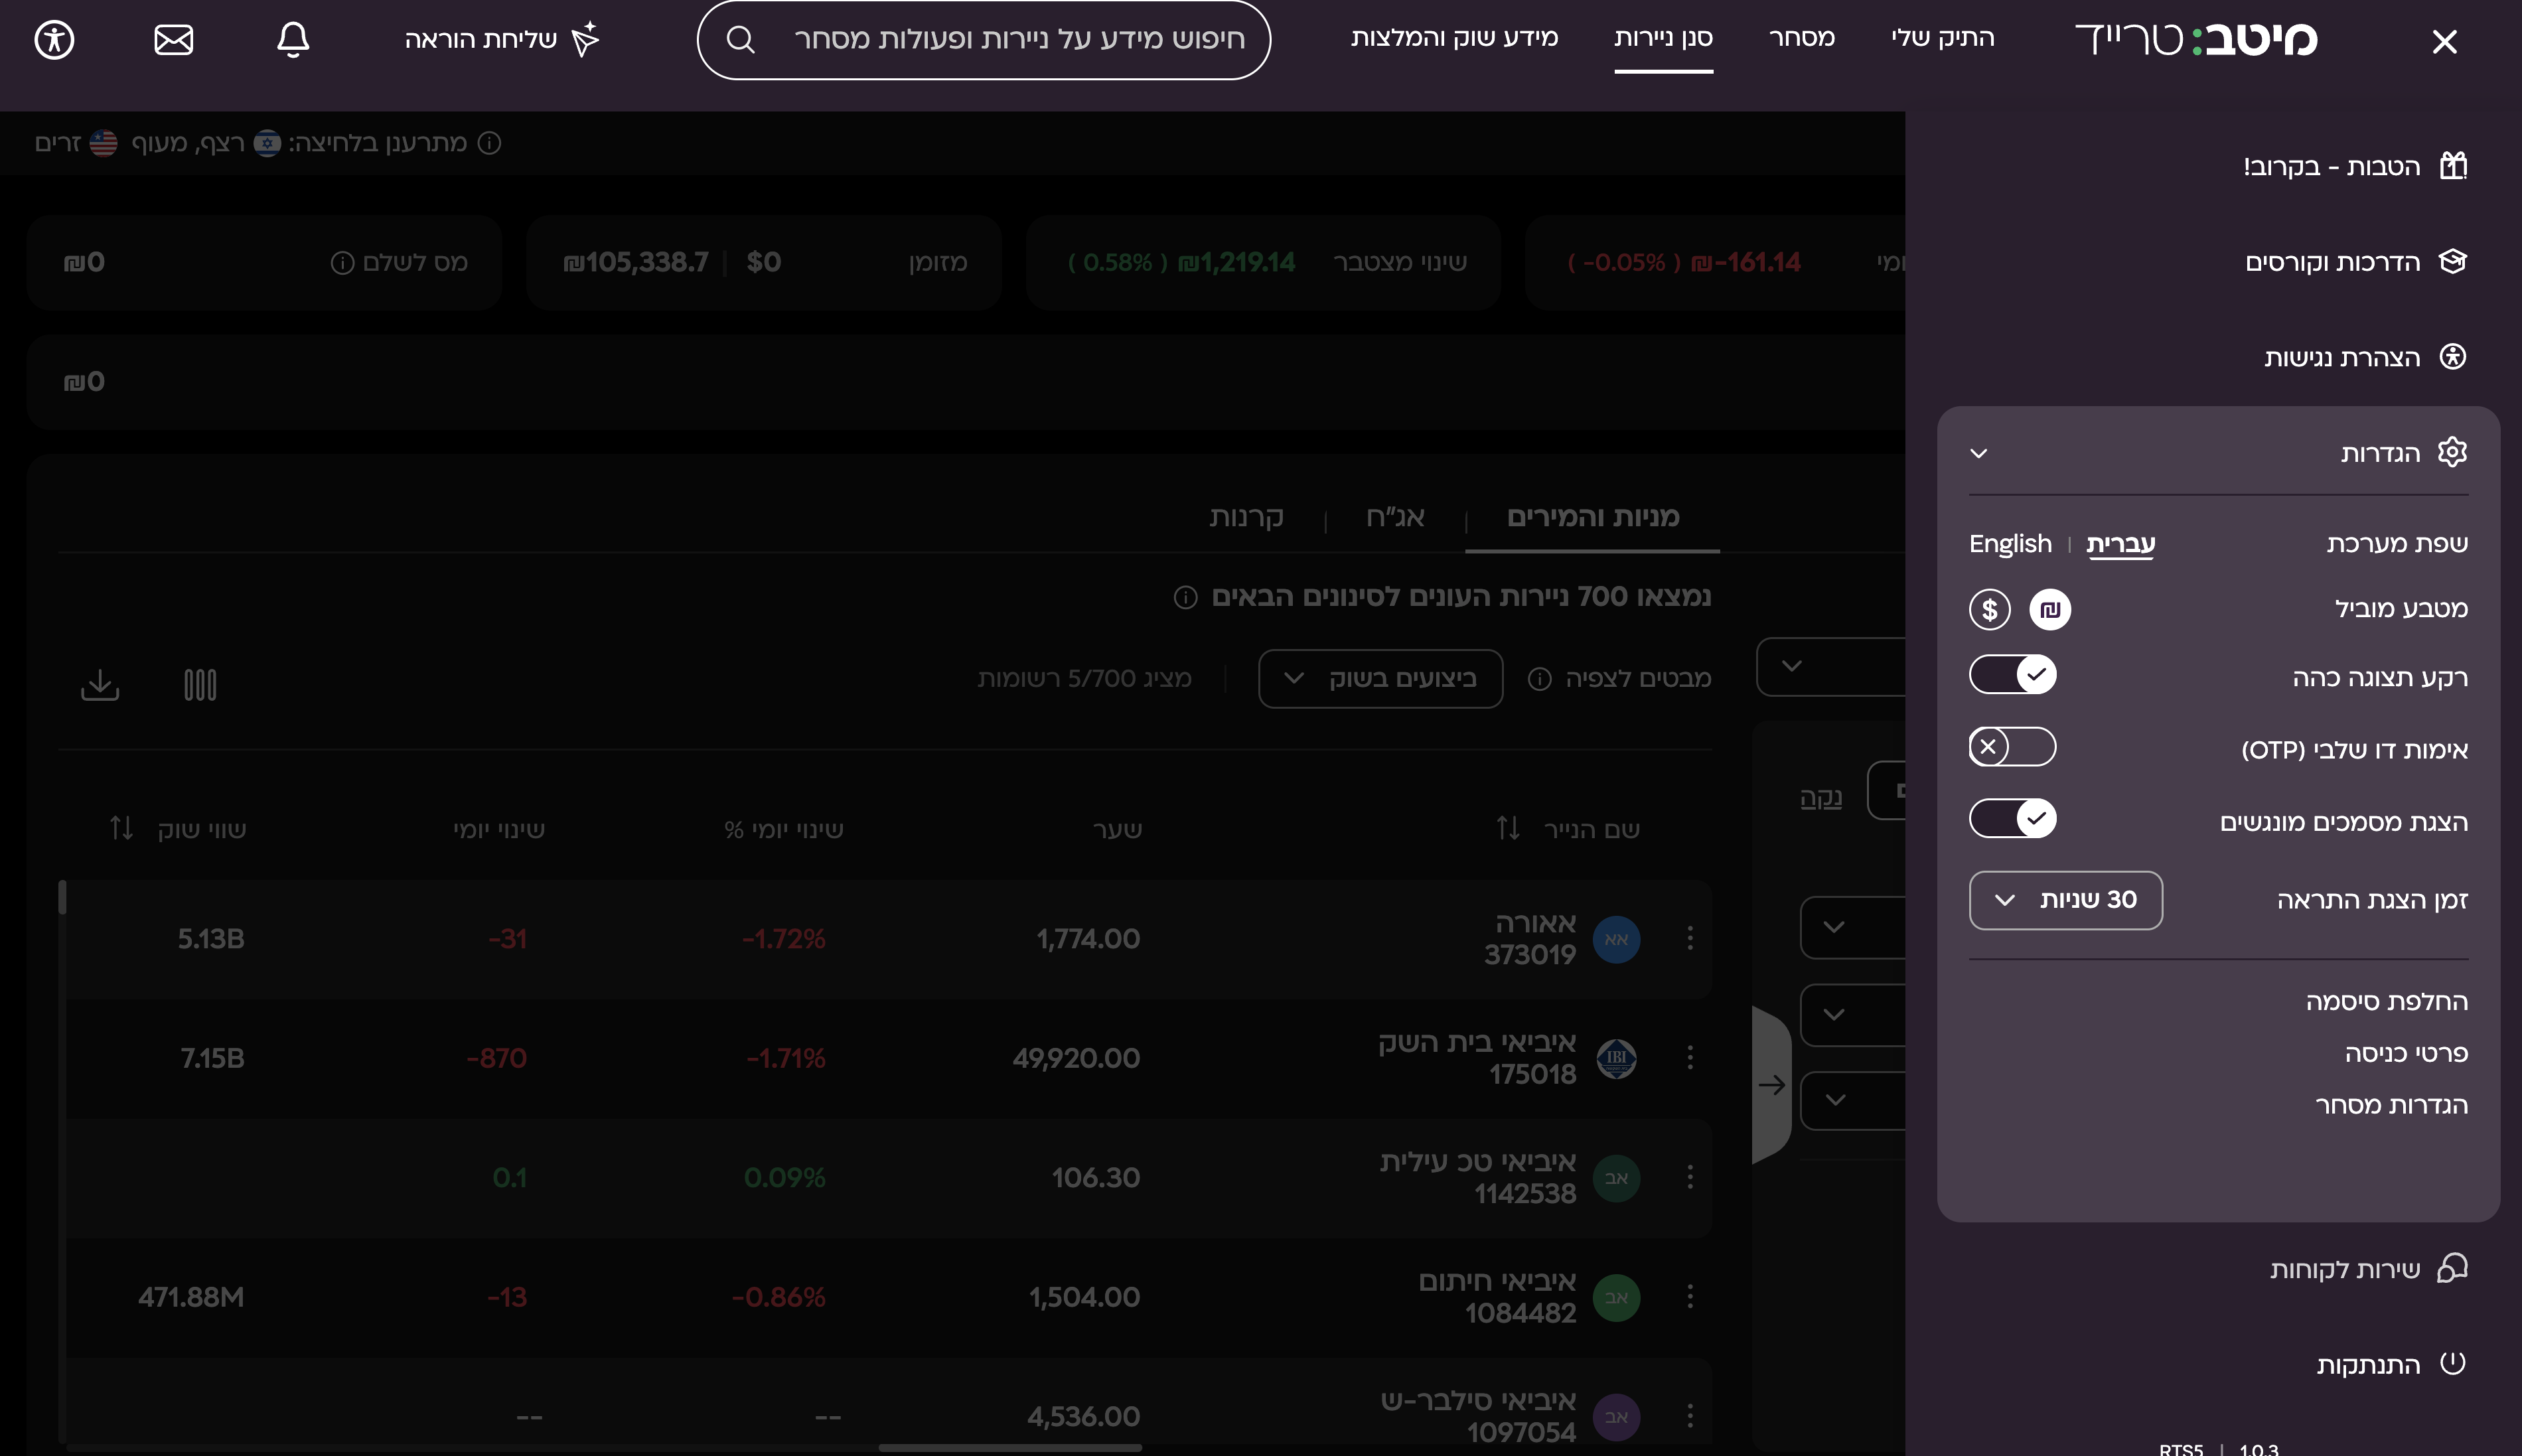
Task: Toggle the אימות דו שלבי (OTP) switch
Action: coord(2012,747)
